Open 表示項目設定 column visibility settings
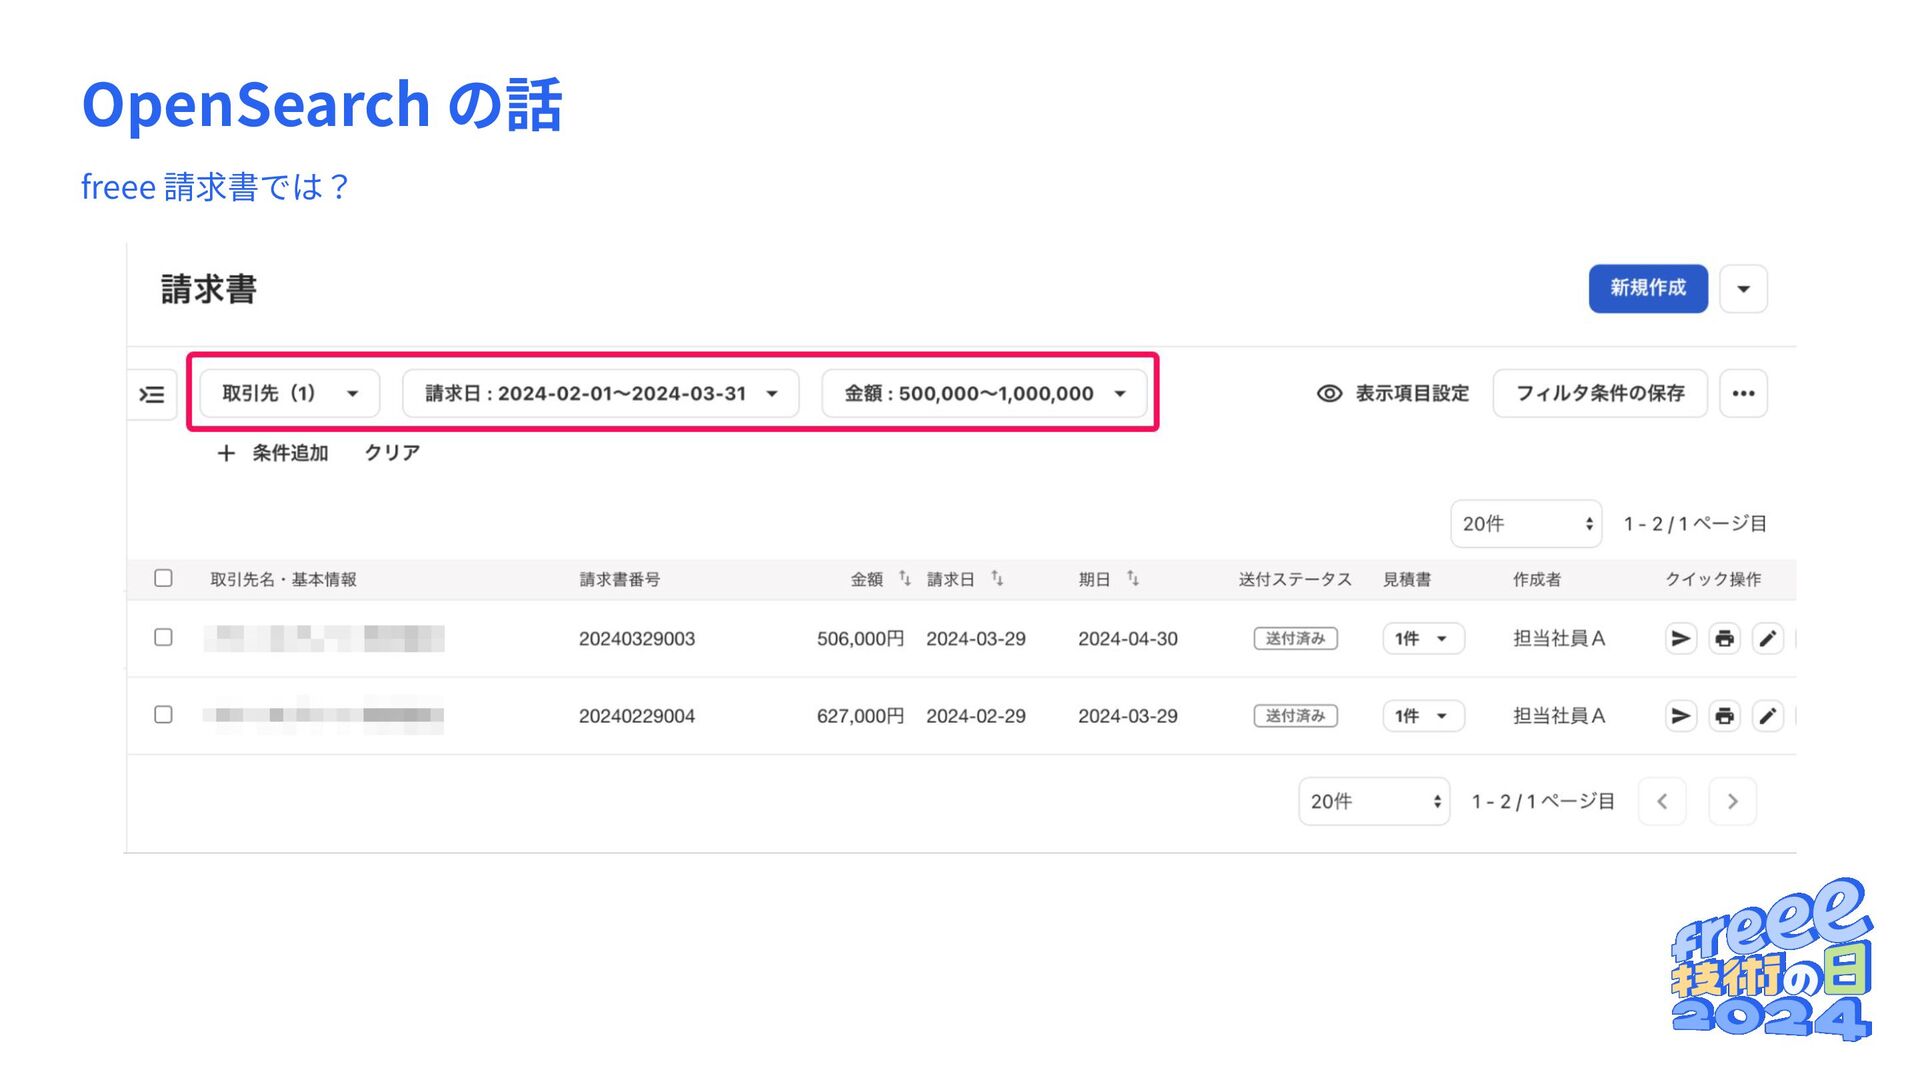The image size is (1920, 1080). (x=1393, y=394)
